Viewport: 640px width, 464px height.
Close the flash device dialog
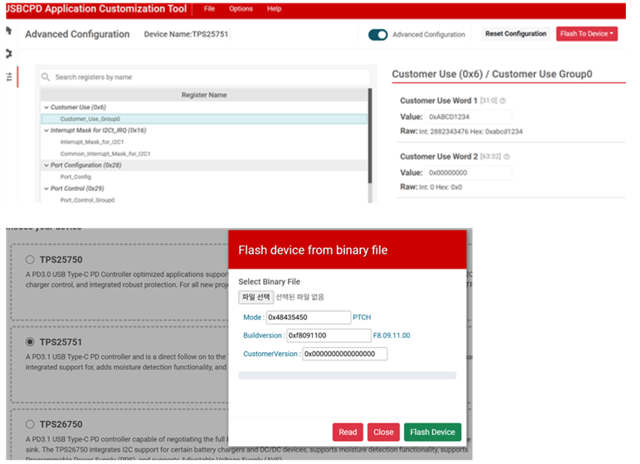tap(383, 432)
